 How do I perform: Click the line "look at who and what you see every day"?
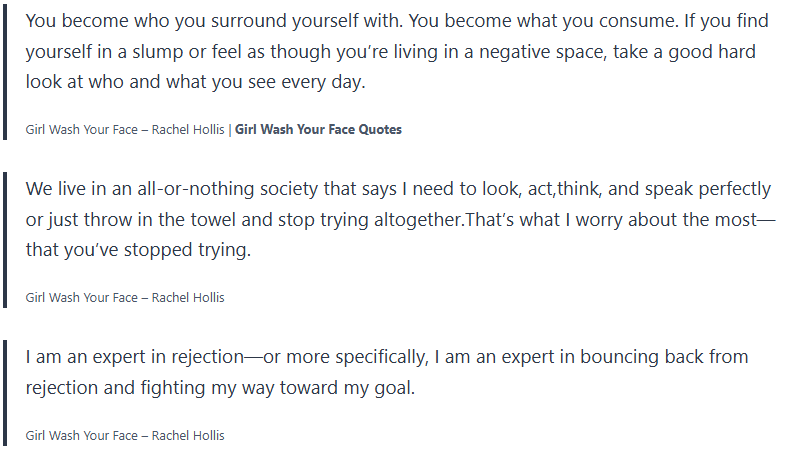point(196,83)
